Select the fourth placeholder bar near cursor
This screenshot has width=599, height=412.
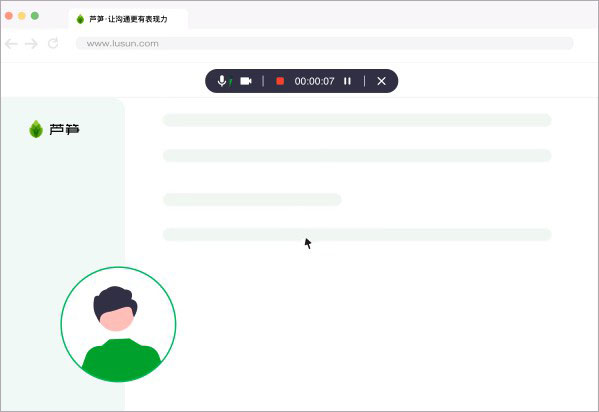pos(357,235)
